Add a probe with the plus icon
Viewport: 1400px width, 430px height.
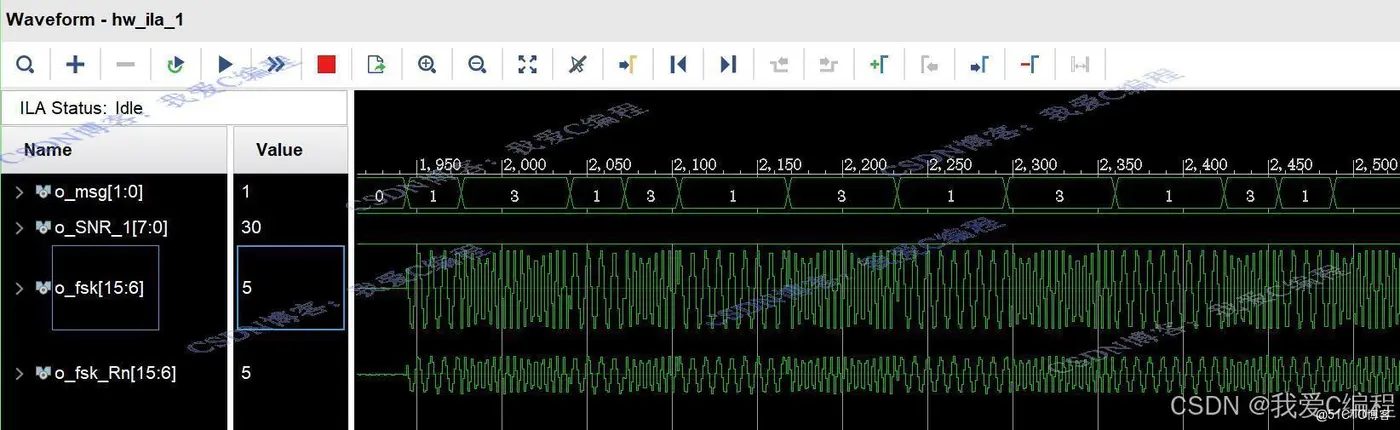[x=75, y=65]
